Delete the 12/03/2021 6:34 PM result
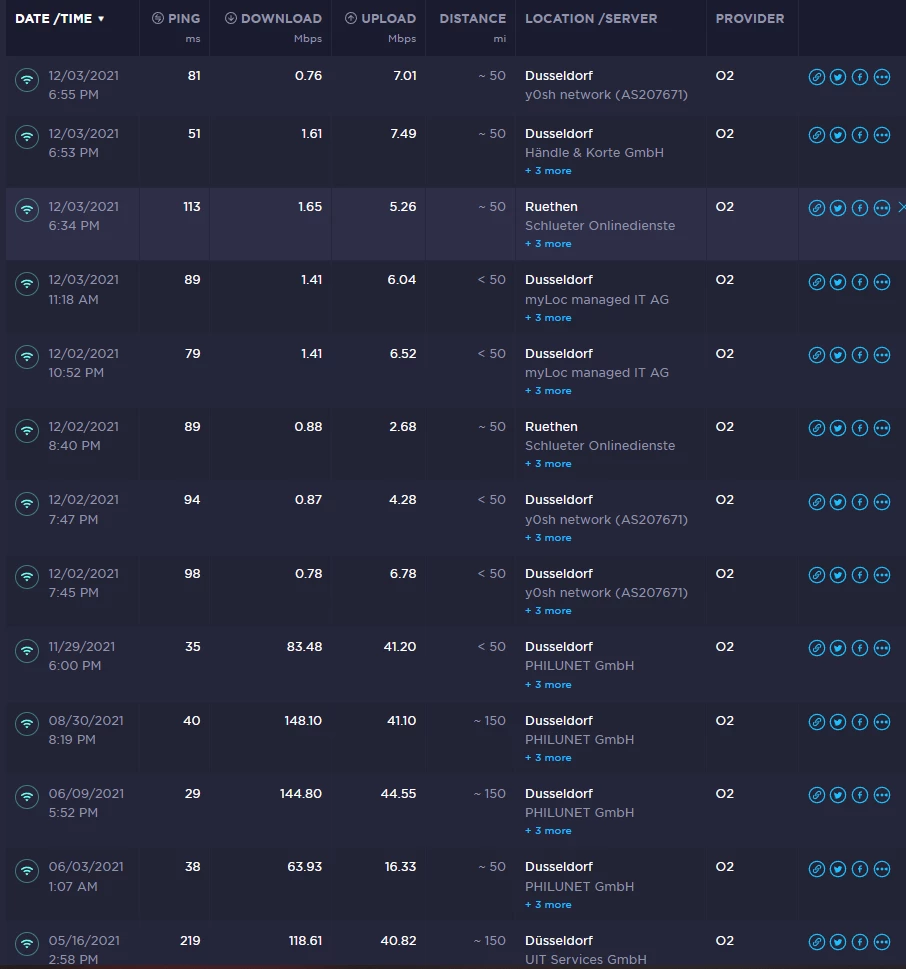The image size is (906, 969). pos(901,208)
